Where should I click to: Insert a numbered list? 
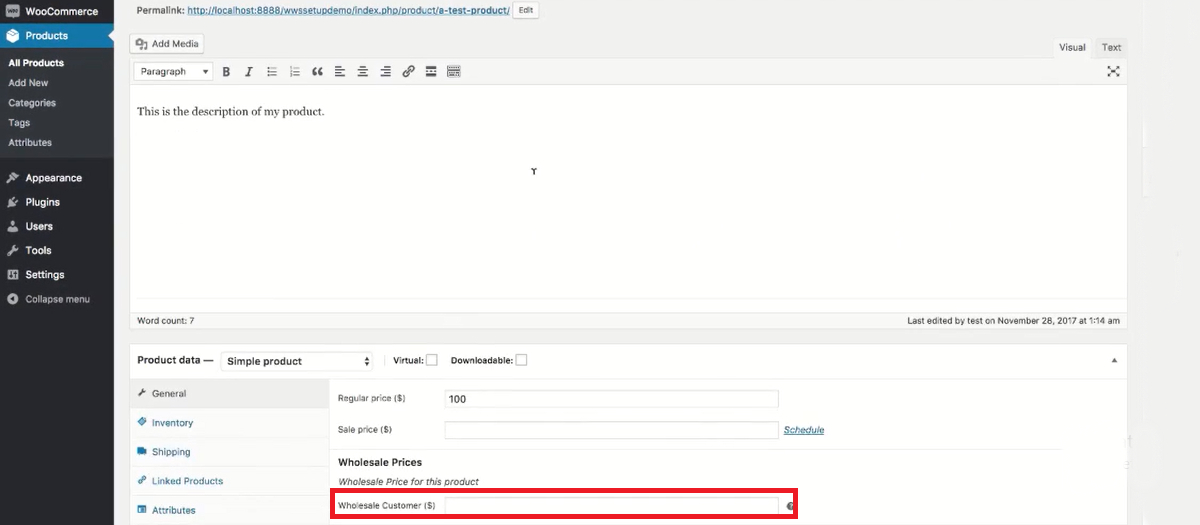click(x=295, y=72)
